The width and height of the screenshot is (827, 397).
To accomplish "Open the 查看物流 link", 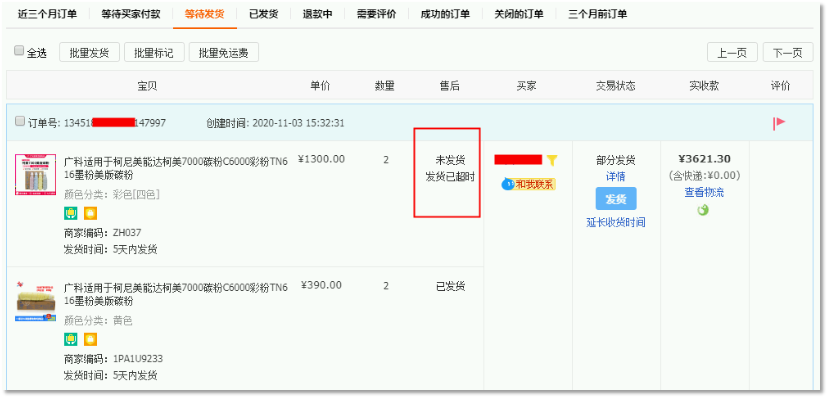I will pyautogui.click(x=704, y=192).
